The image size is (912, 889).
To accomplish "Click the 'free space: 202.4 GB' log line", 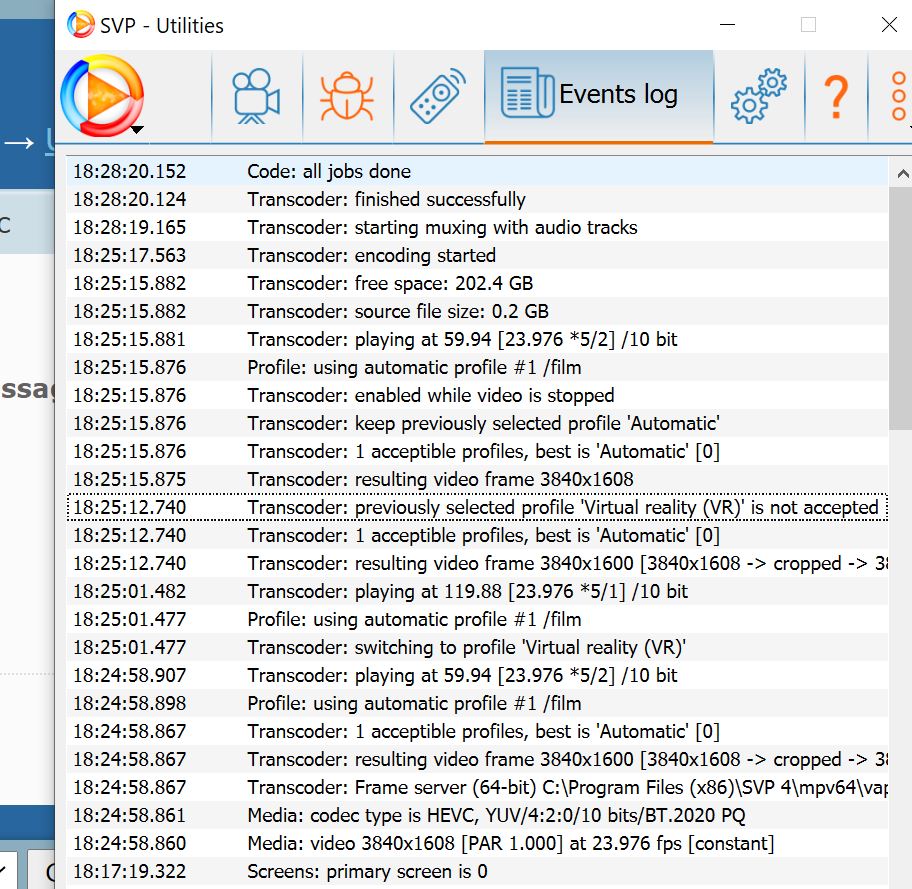I will [390, 284].
